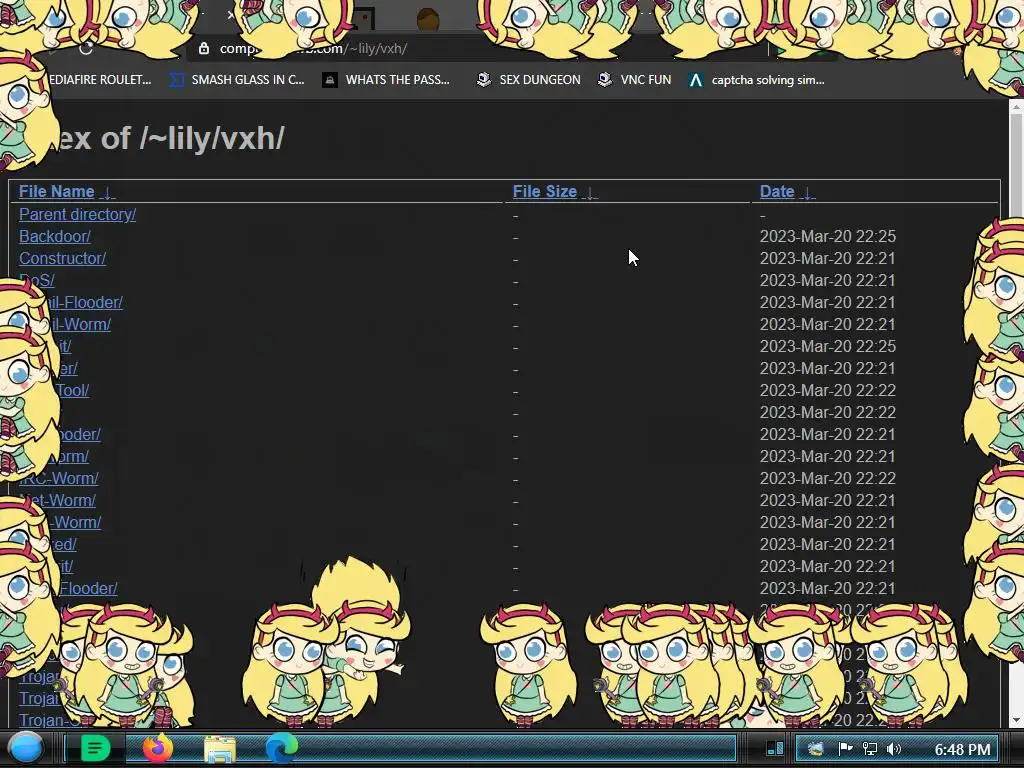Screen dimensions: 1024x768
Task: Open the captcha solving sim... bookmark
Action: point(756,80)
